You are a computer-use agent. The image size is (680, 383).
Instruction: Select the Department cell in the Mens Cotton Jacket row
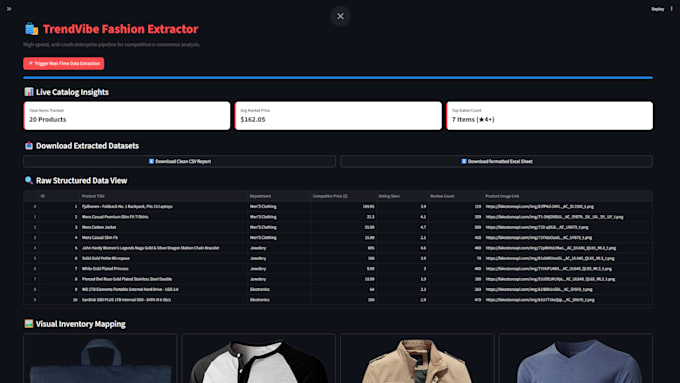coord(279,227)
